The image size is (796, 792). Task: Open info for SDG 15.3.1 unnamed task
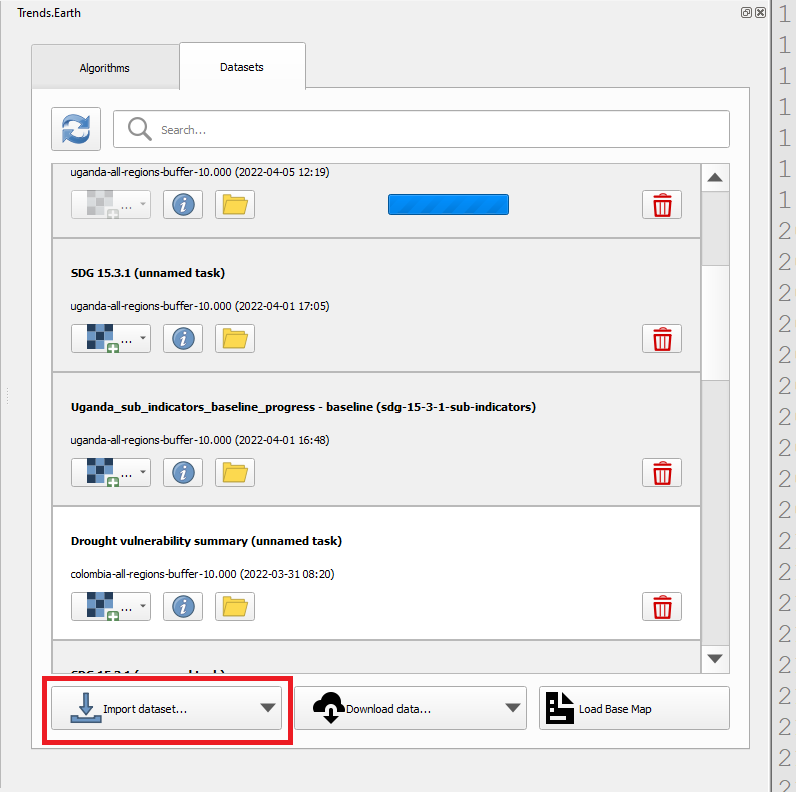coord(182,339)
